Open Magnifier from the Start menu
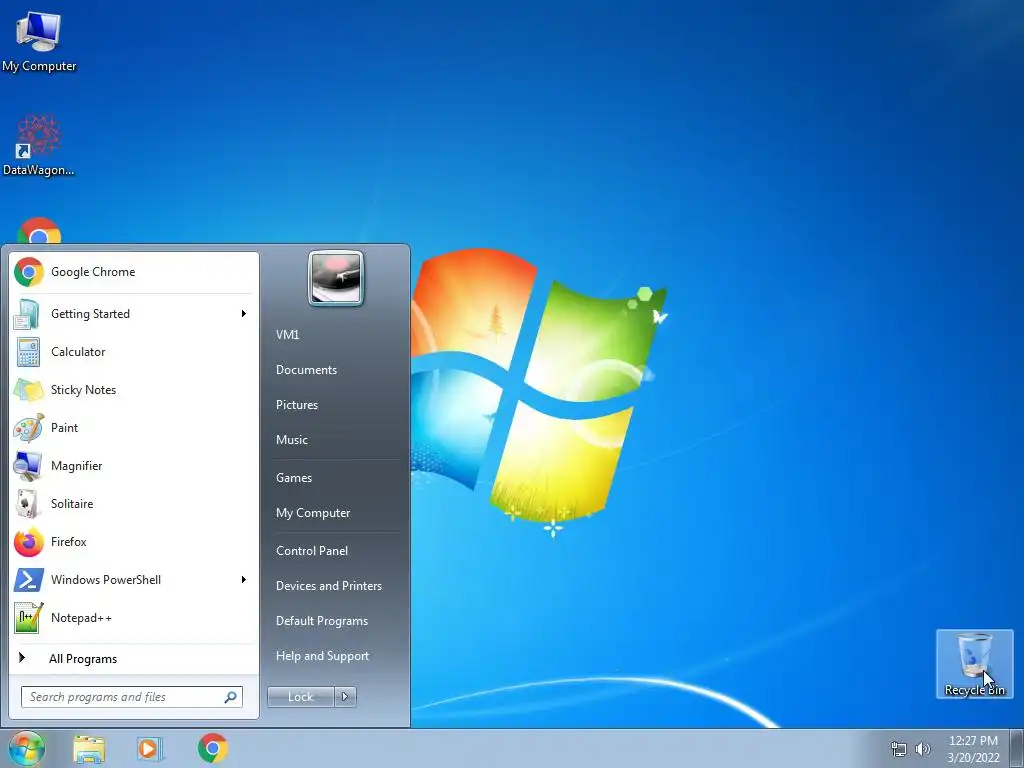Screen dimensions: 1024x768 133,466
